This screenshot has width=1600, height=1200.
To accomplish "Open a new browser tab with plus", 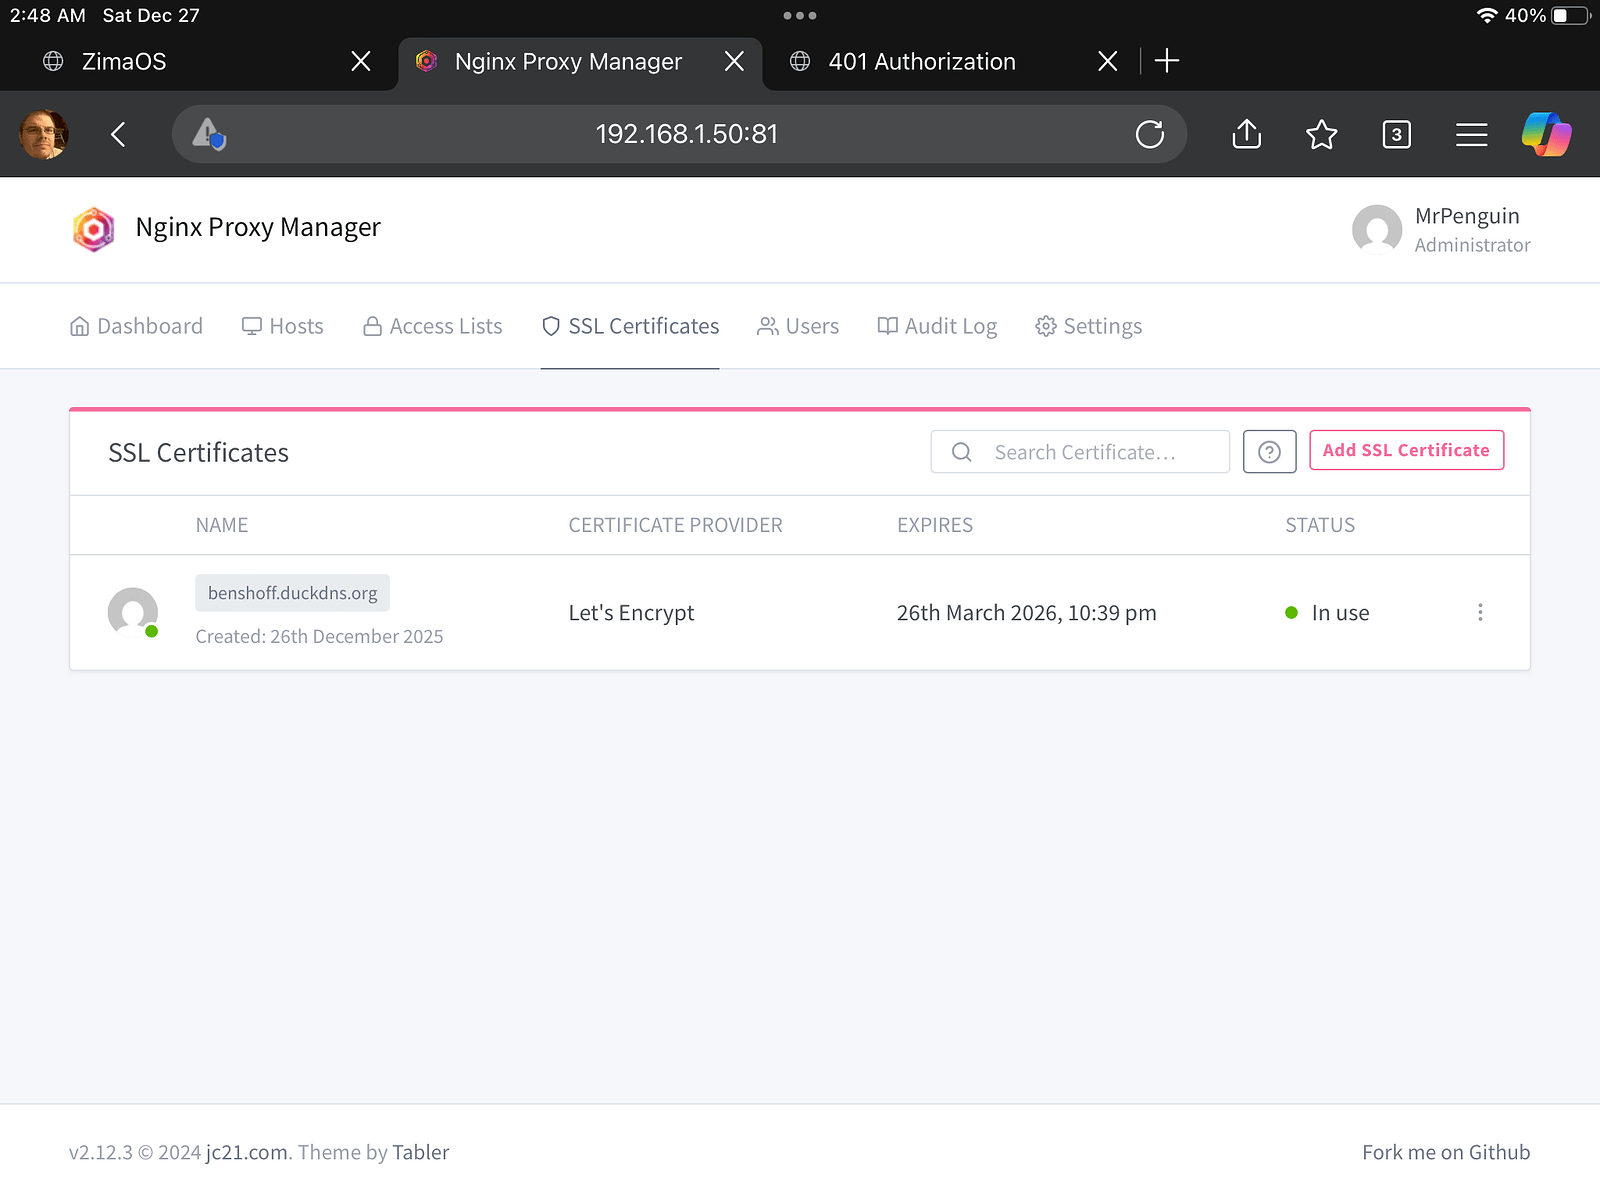I will click(x=1166, y=61).
